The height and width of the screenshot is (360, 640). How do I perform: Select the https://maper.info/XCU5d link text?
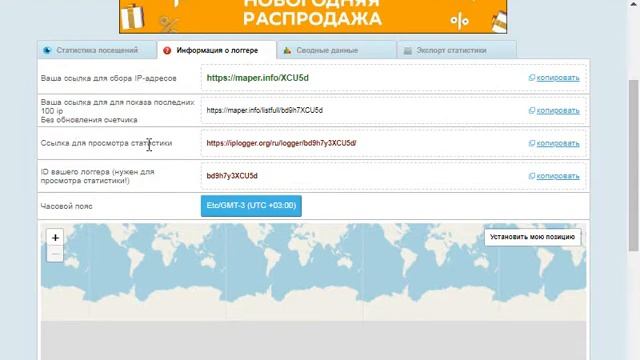(x=258, y=78)
